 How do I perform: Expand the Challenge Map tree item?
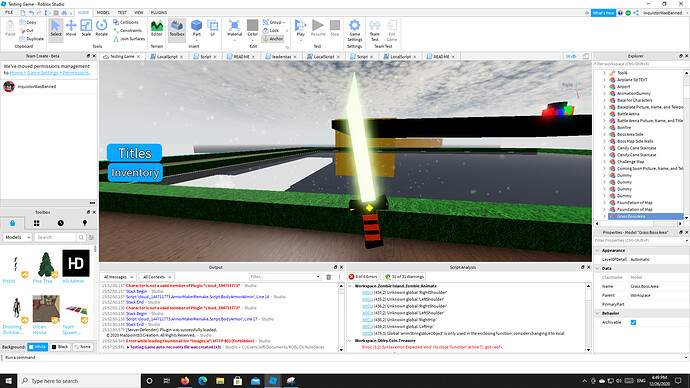tap(604, 162)
